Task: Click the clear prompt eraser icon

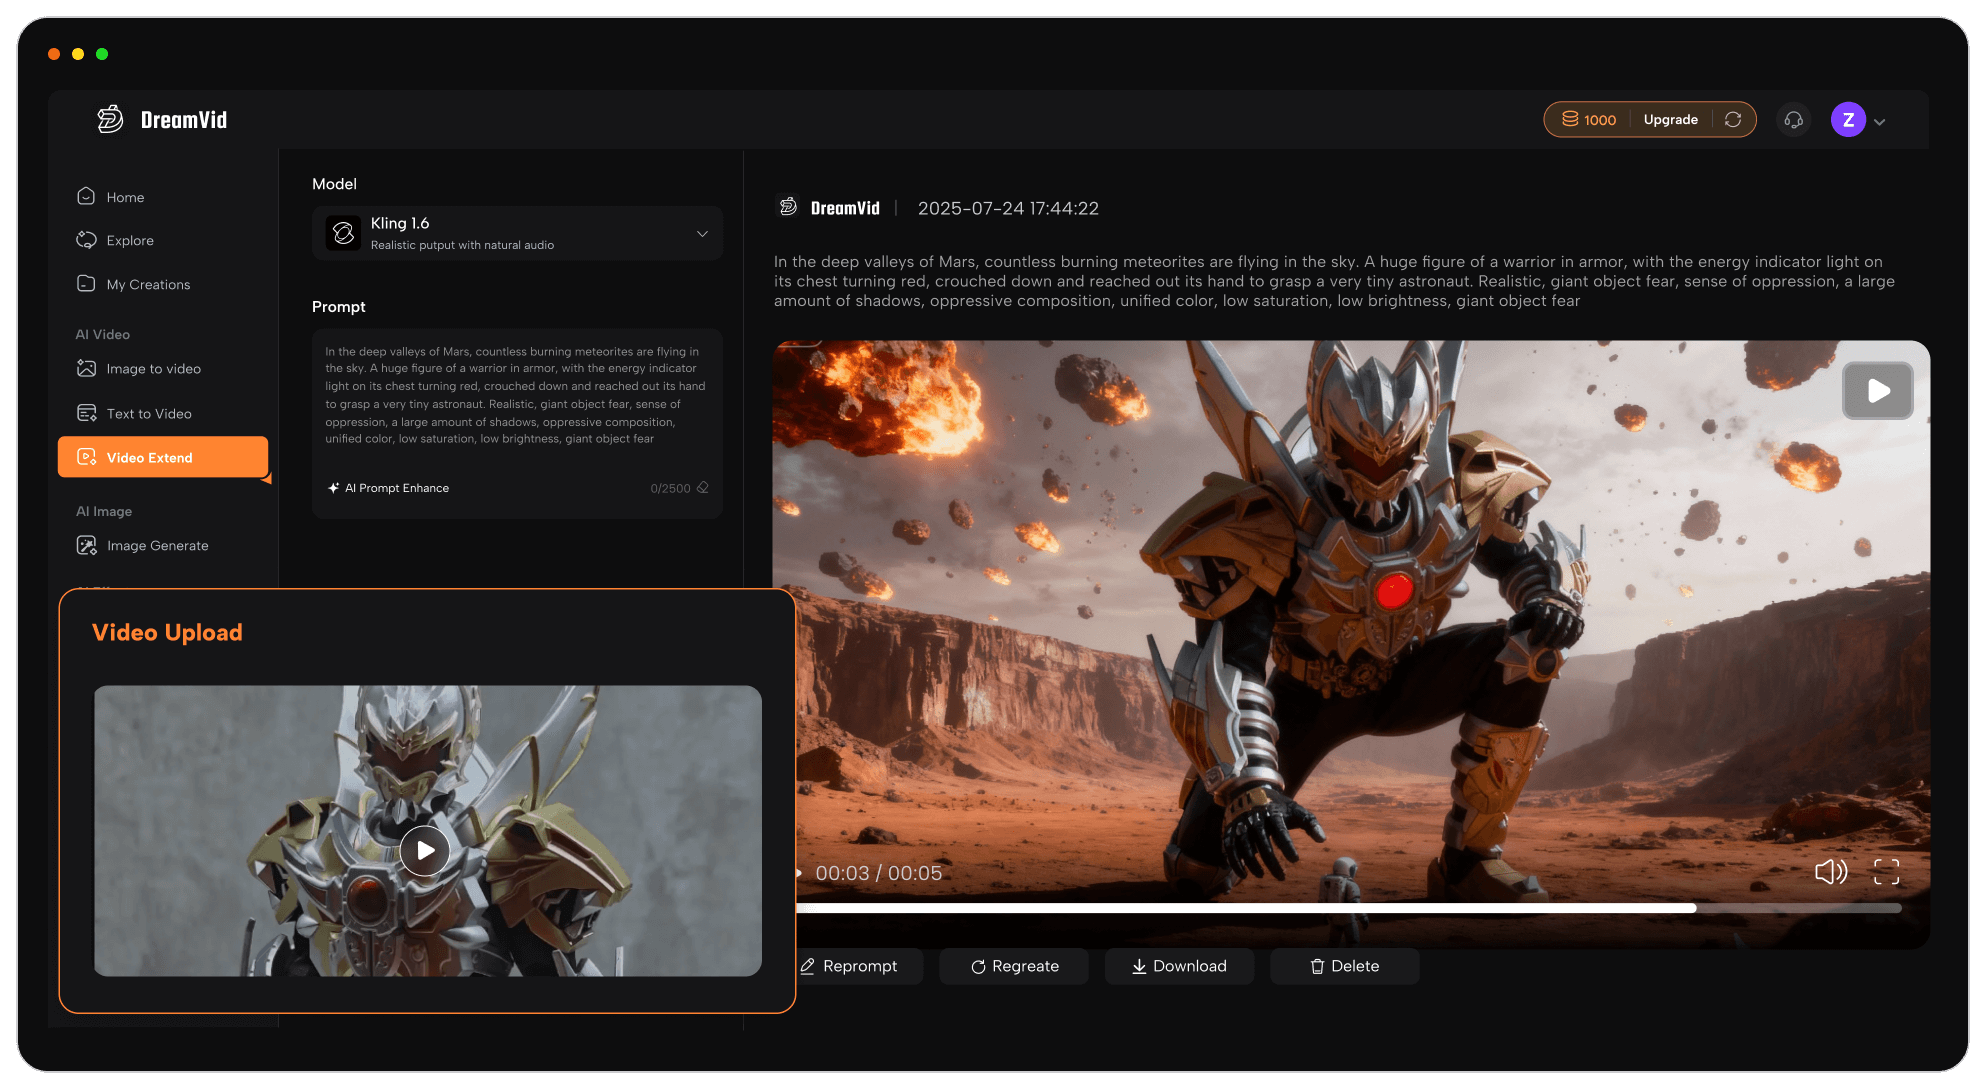Action: click(703, 488)
